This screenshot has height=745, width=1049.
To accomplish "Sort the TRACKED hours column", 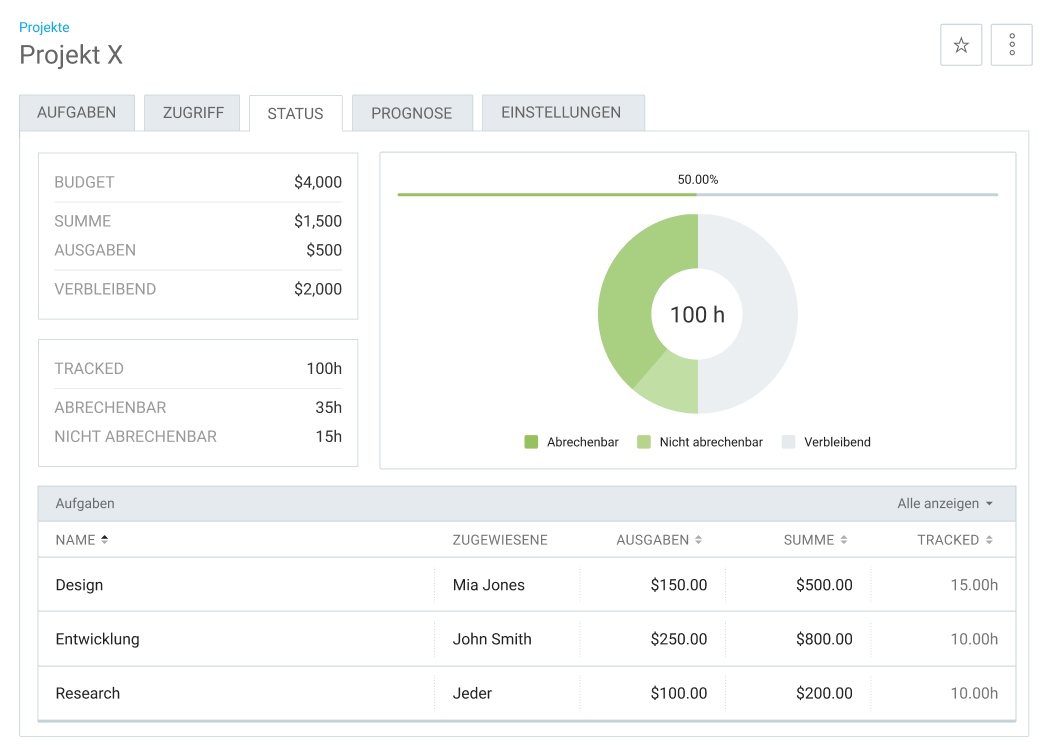I will click(x=952, y=539).
